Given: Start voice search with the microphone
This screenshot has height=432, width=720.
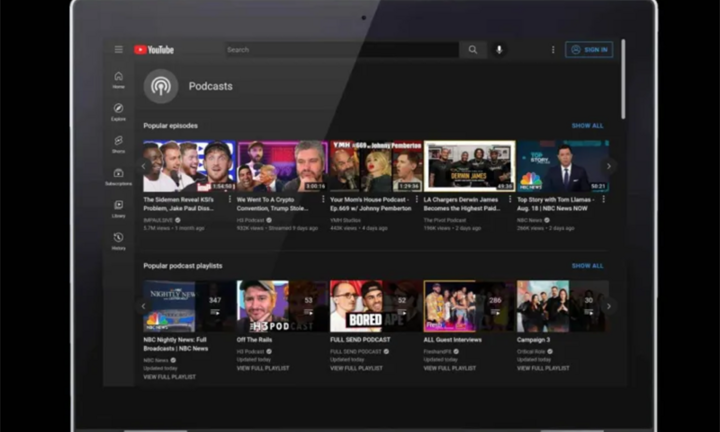Looking at the screenshot, I should coord(499,50).
